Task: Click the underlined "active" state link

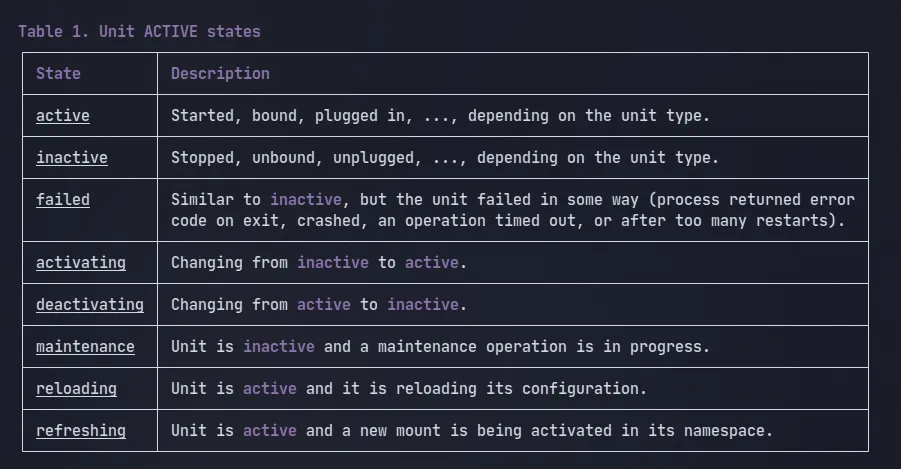Action: click(62, 116)
